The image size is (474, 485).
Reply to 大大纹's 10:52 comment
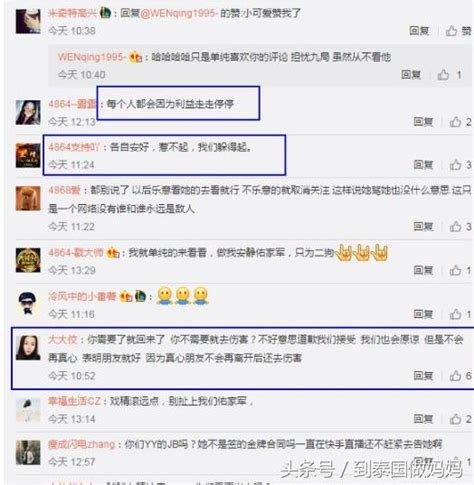423,376
